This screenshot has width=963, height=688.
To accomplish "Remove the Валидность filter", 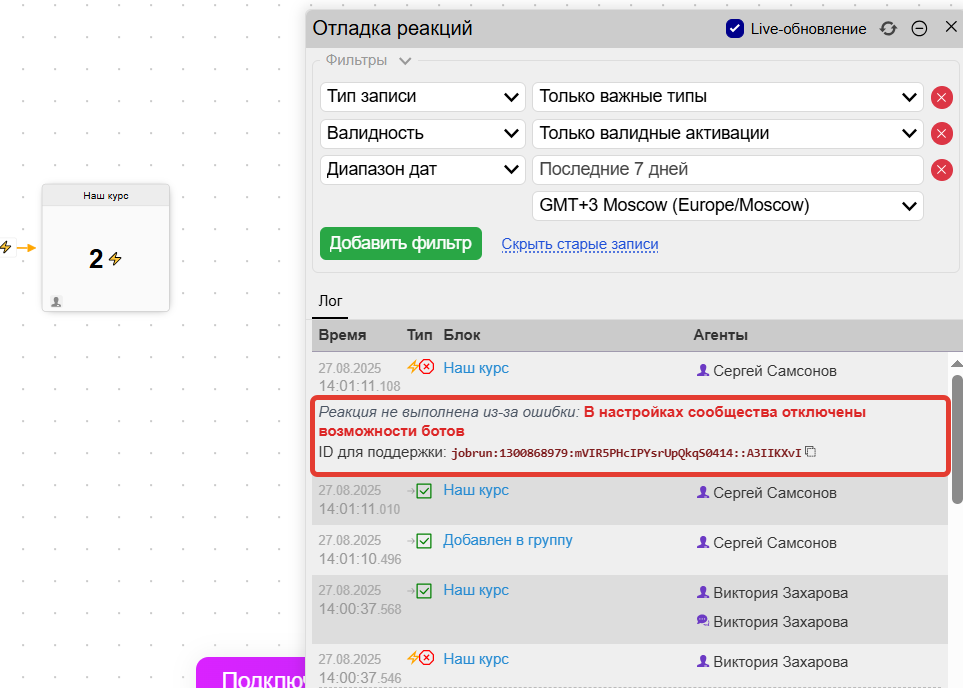I will [x=942, y=133].
